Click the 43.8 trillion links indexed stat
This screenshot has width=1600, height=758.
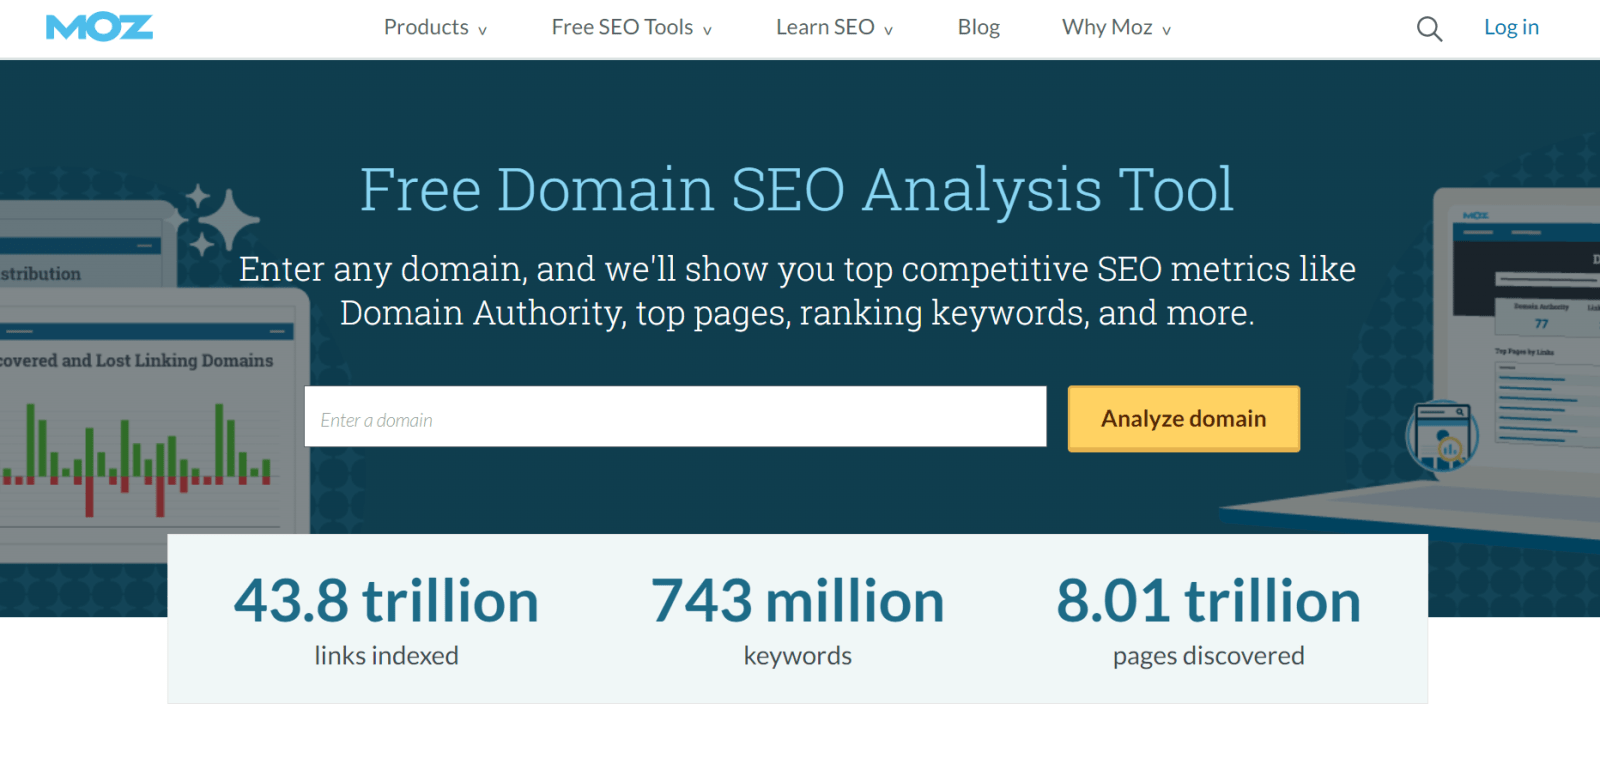(x=386, y=619)
